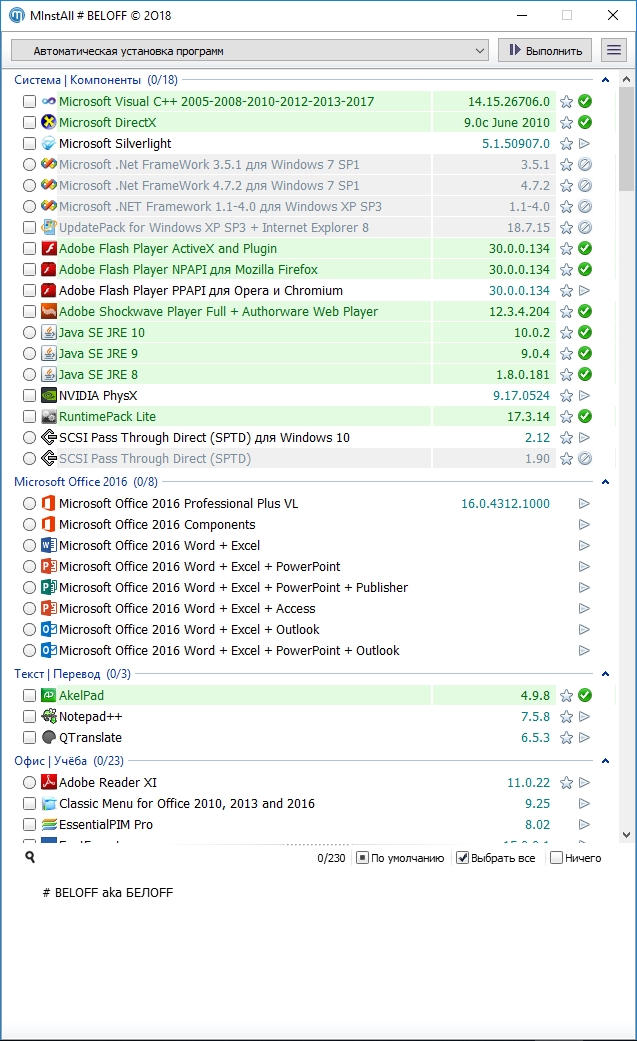Image resolution: width=637 pixels, height=1041 pixels.
Task: Click the star icon for Microsoft Visual C++
Action: [x=566, y=102]
